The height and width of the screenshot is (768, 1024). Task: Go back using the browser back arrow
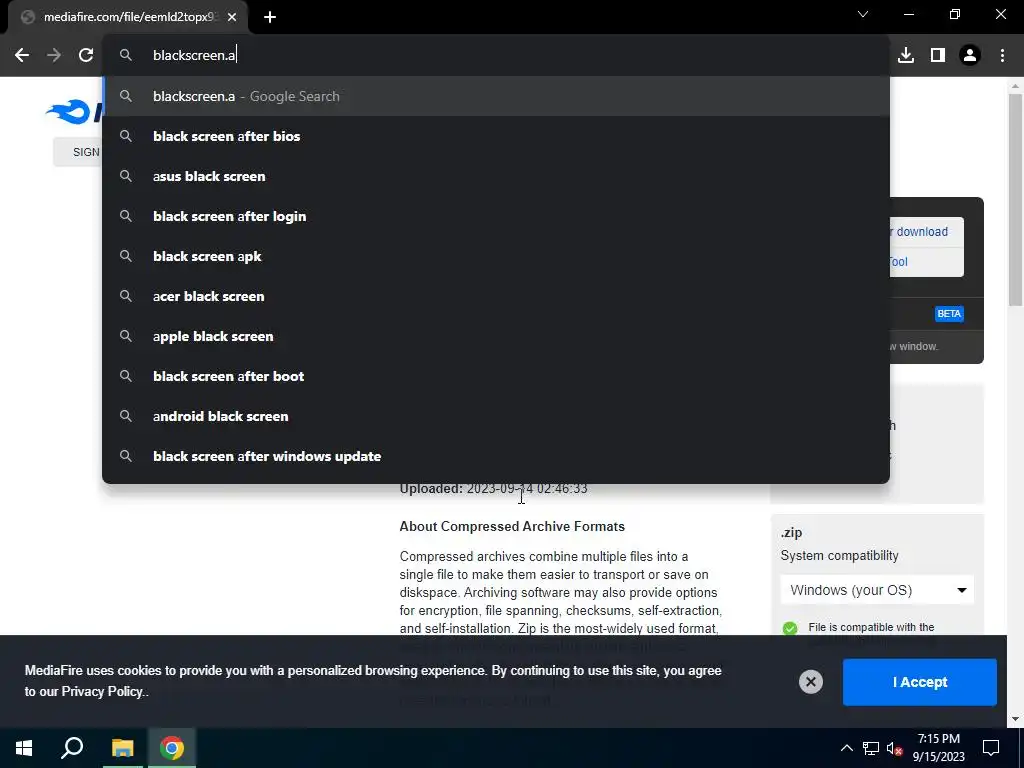[x=22, y=55]
